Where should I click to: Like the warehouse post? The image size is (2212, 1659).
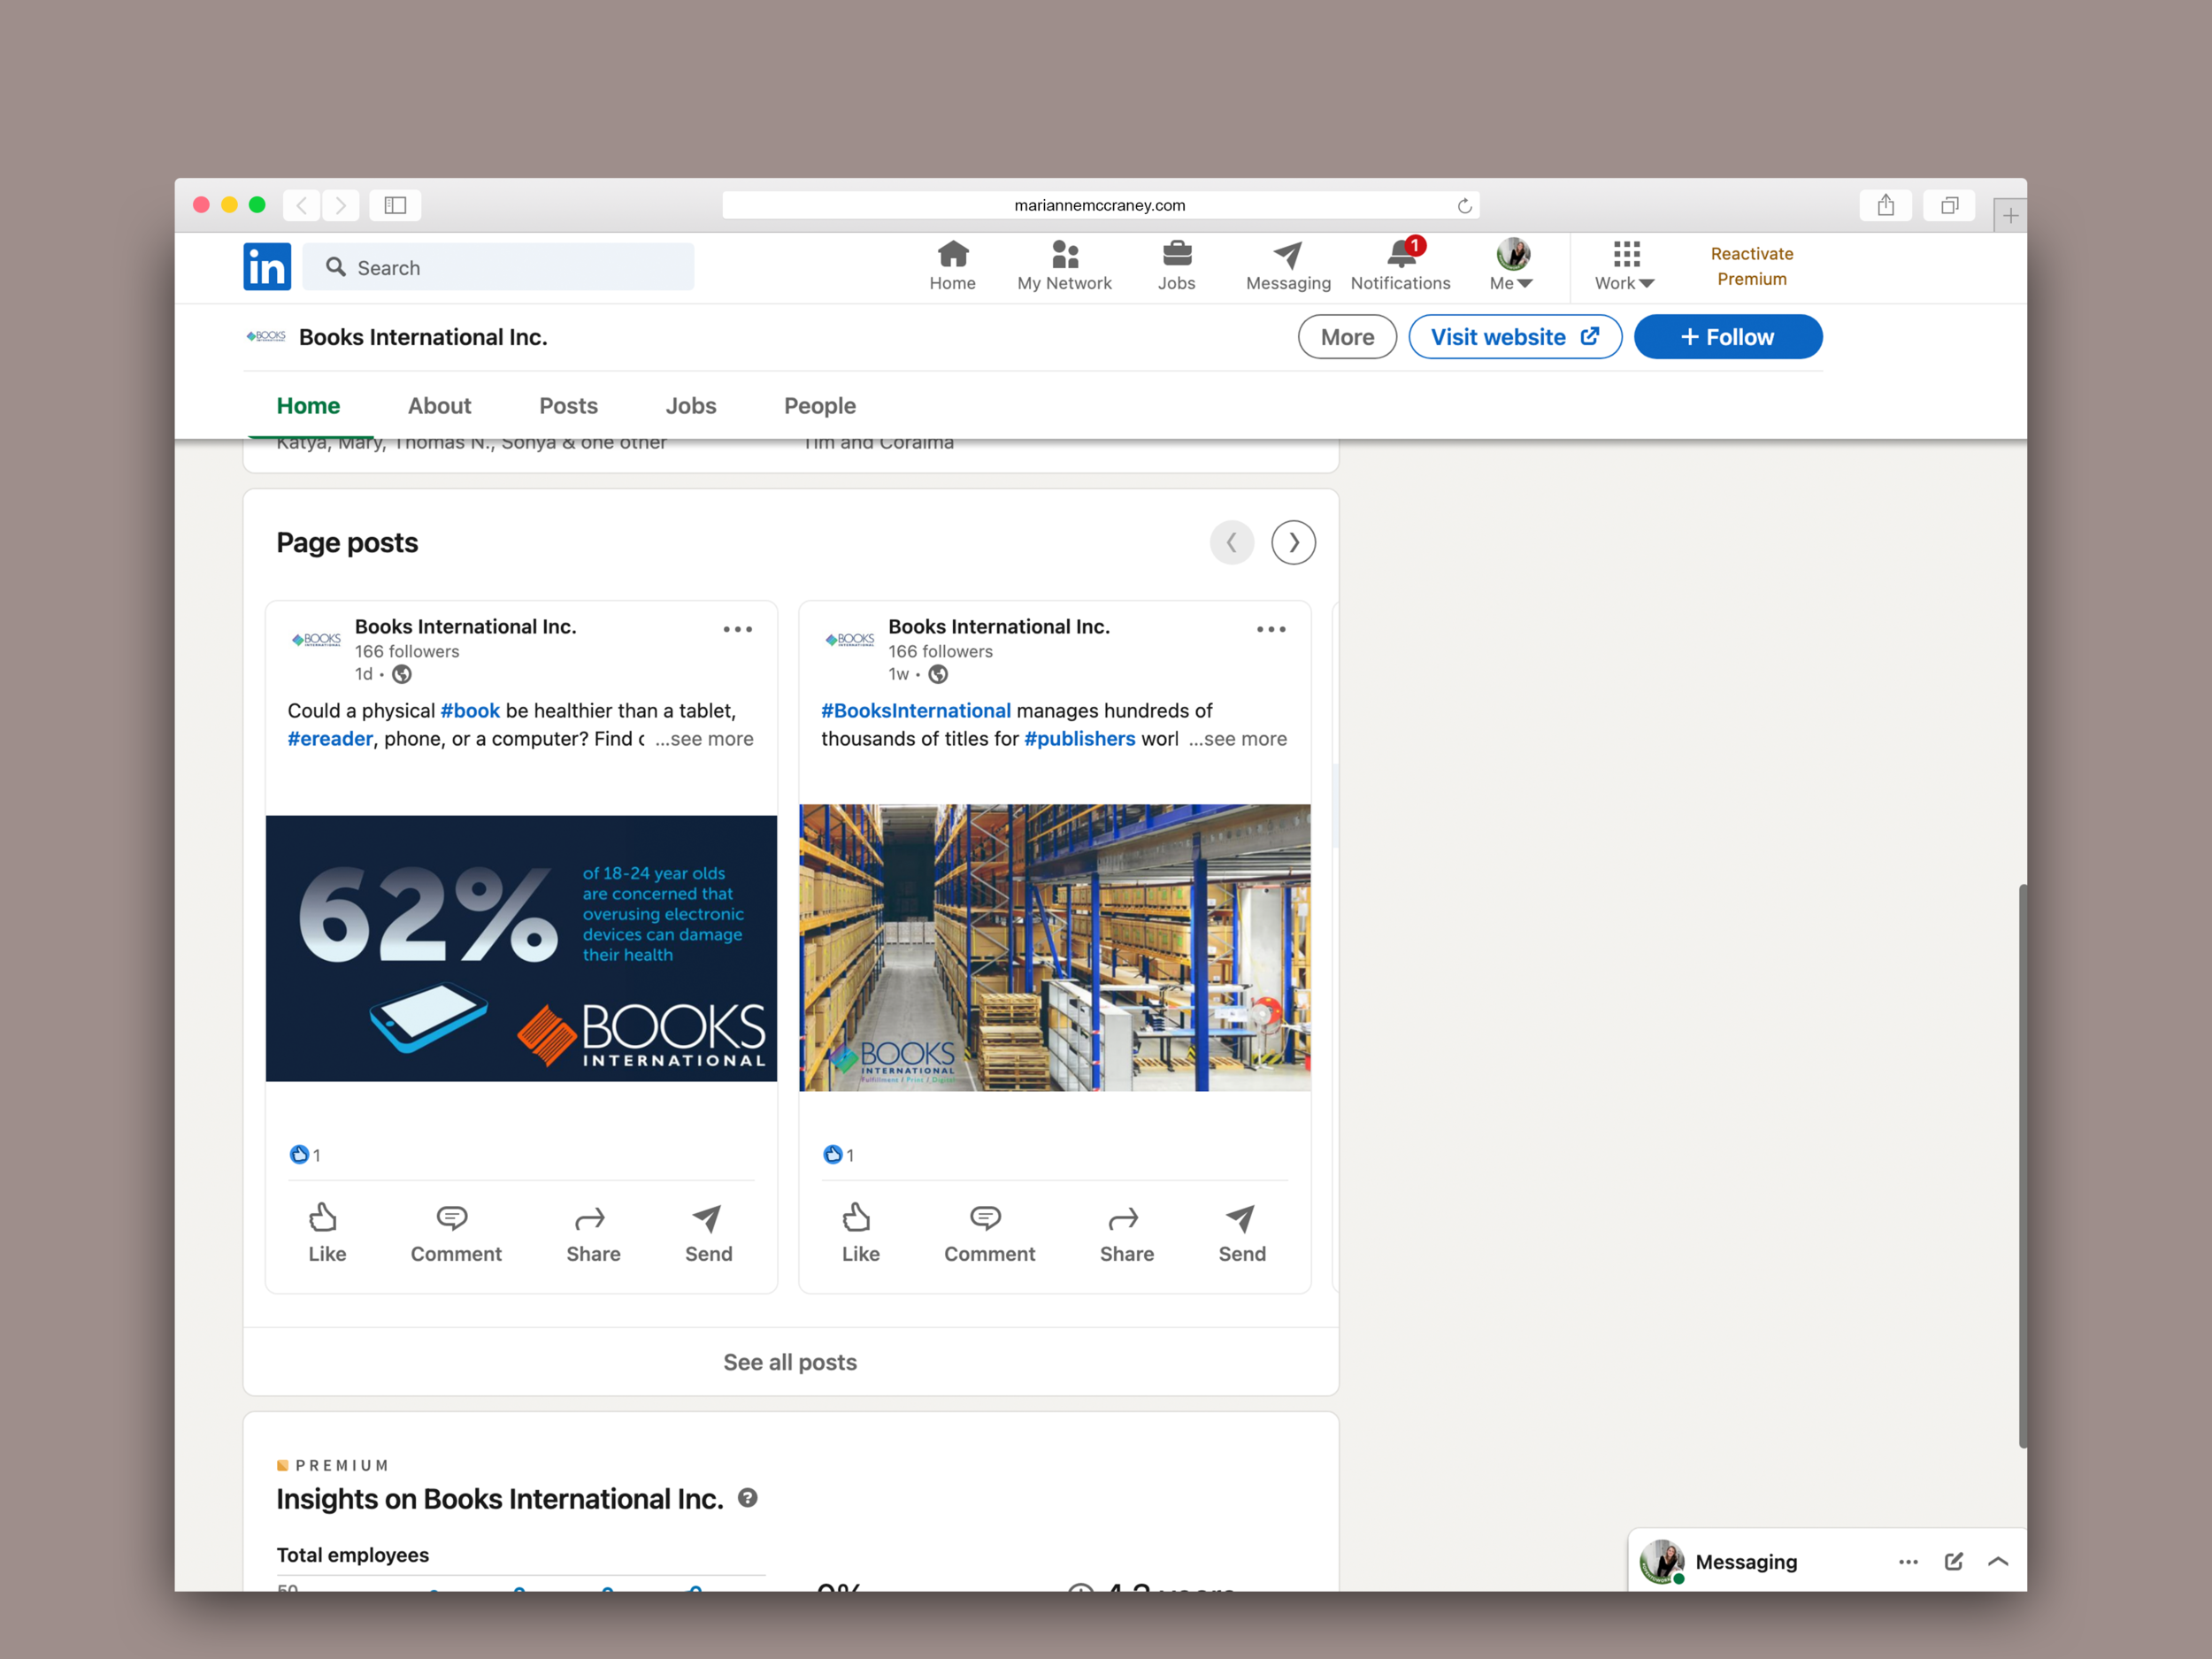[860, 1234]
